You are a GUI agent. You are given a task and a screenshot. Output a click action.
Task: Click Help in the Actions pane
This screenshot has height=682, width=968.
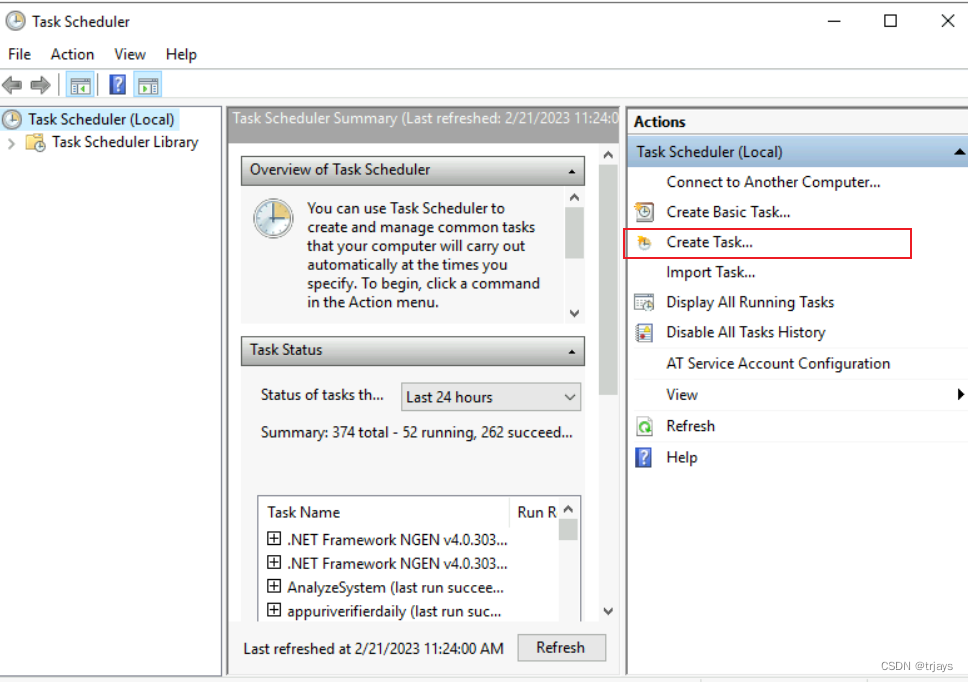[x=682, y=457]
